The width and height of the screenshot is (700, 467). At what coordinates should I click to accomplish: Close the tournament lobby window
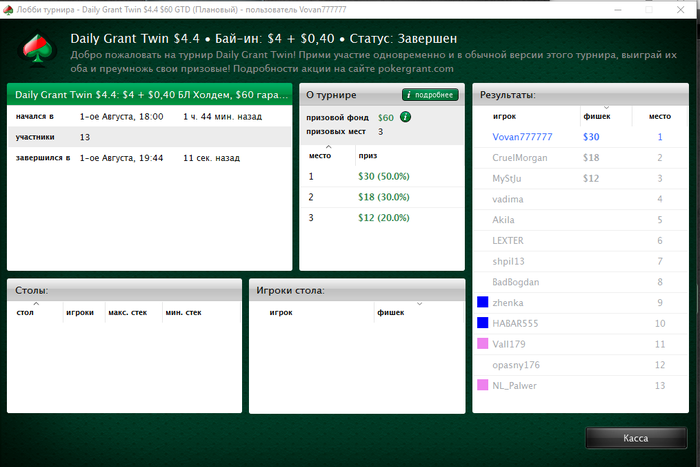pos(680,10)
